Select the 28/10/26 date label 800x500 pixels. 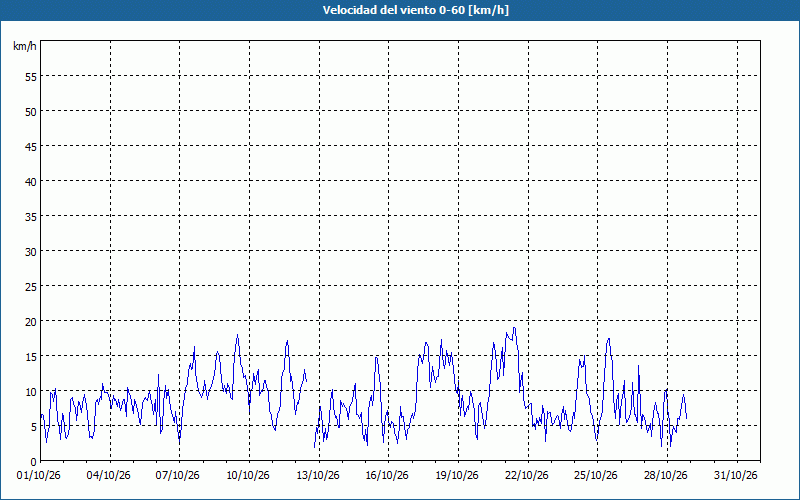point(665,476)
